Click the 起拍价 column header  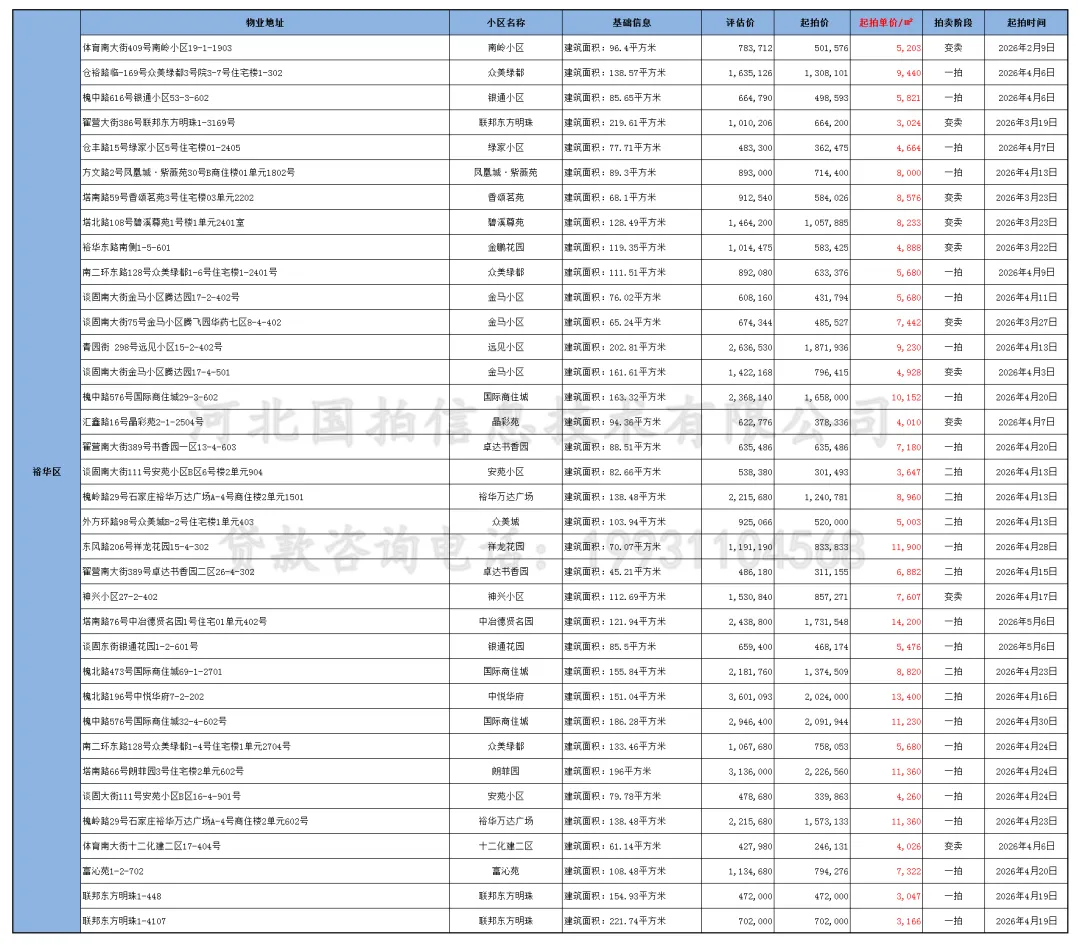(x=814, y=23)
